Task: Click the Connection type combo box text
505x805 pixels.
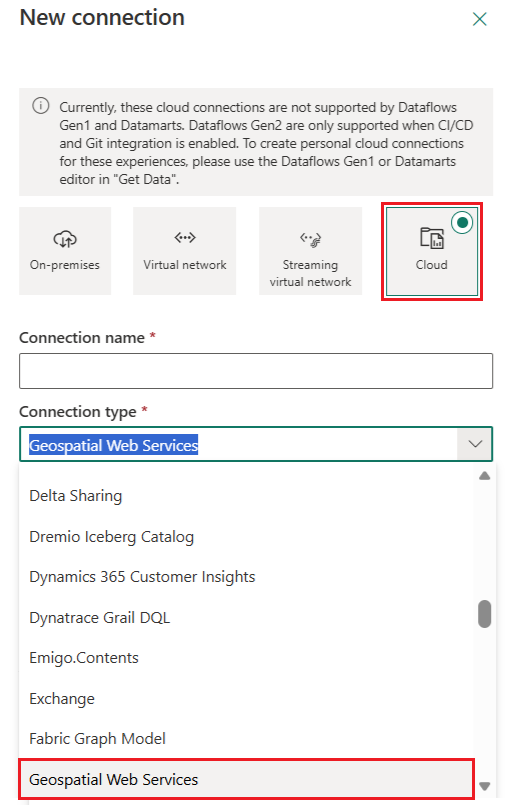Action: tap(113, 445)
